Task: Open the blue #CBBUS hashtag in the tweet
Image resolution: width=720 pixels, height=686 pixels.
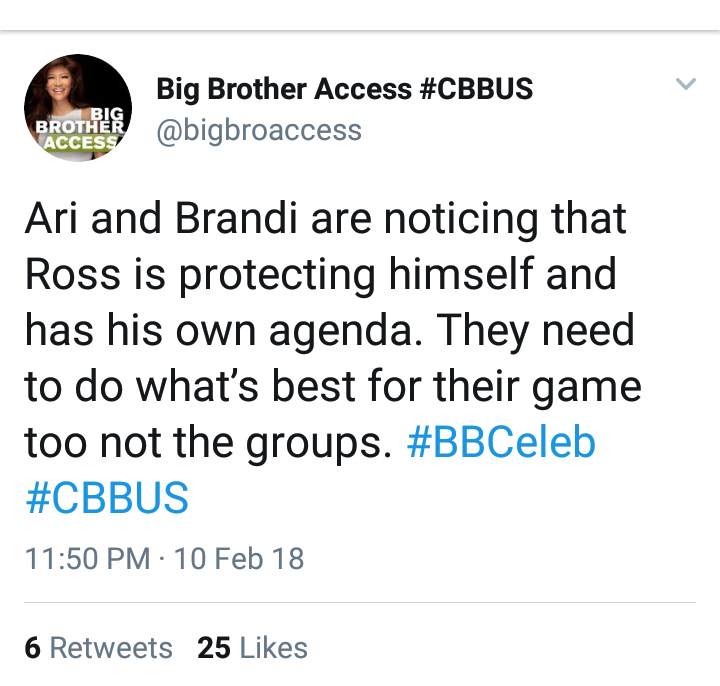Action: [107, 498]
